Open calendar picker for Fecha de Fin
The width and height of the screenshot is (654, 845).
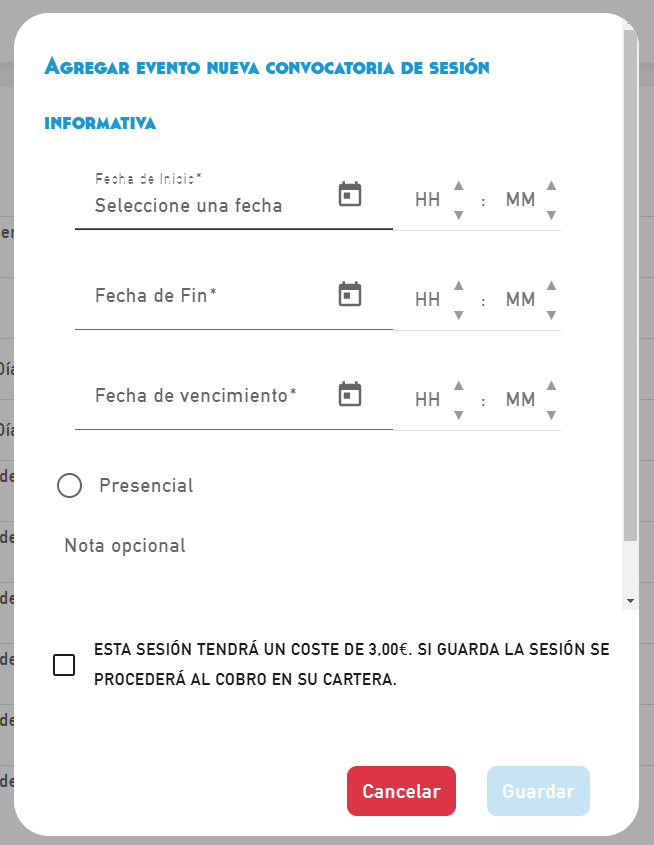(349, 294)
